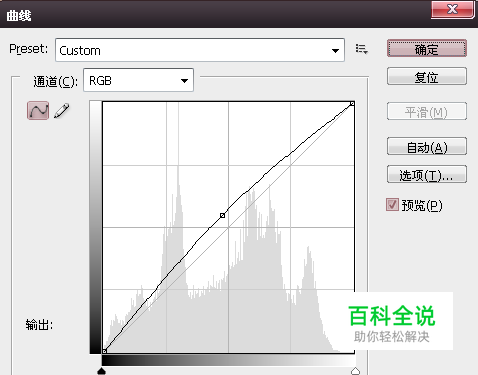Open the preset options menu icon
The width and height of the screenshot is (478, 375).
tap(361, 50)
